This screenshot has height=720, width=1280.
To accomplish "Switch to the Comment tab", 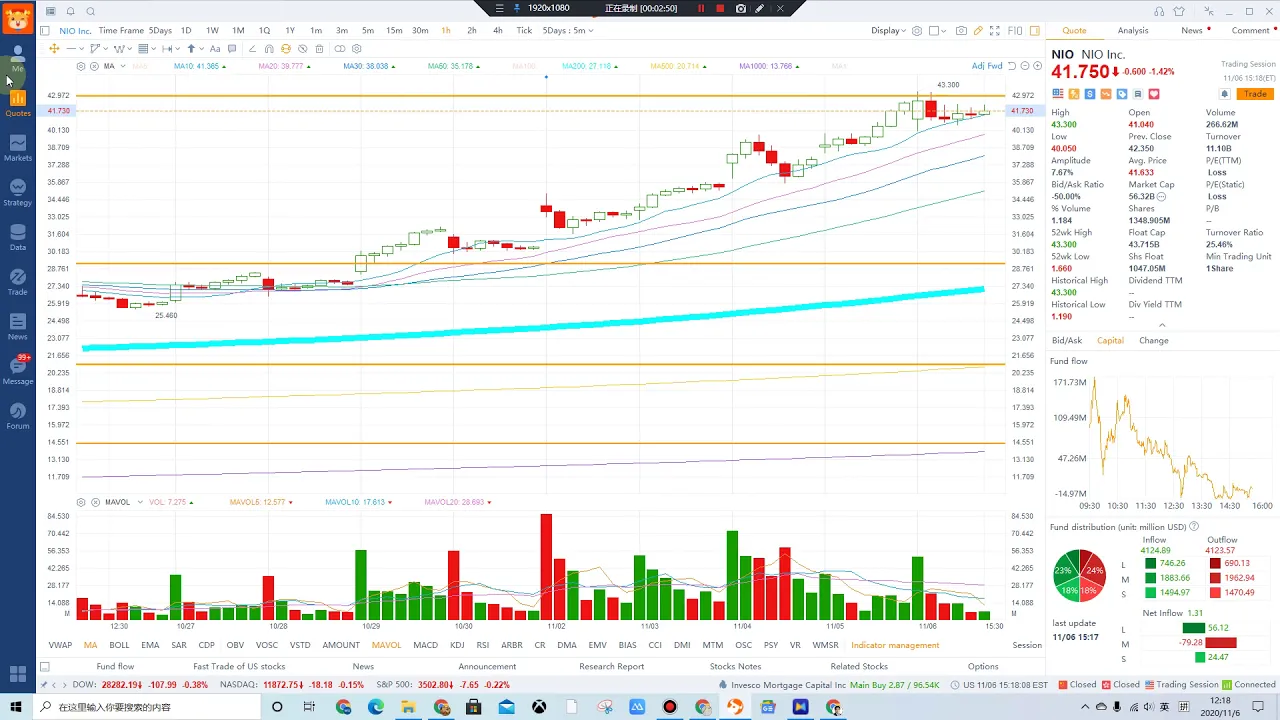I will (1250, 31).
